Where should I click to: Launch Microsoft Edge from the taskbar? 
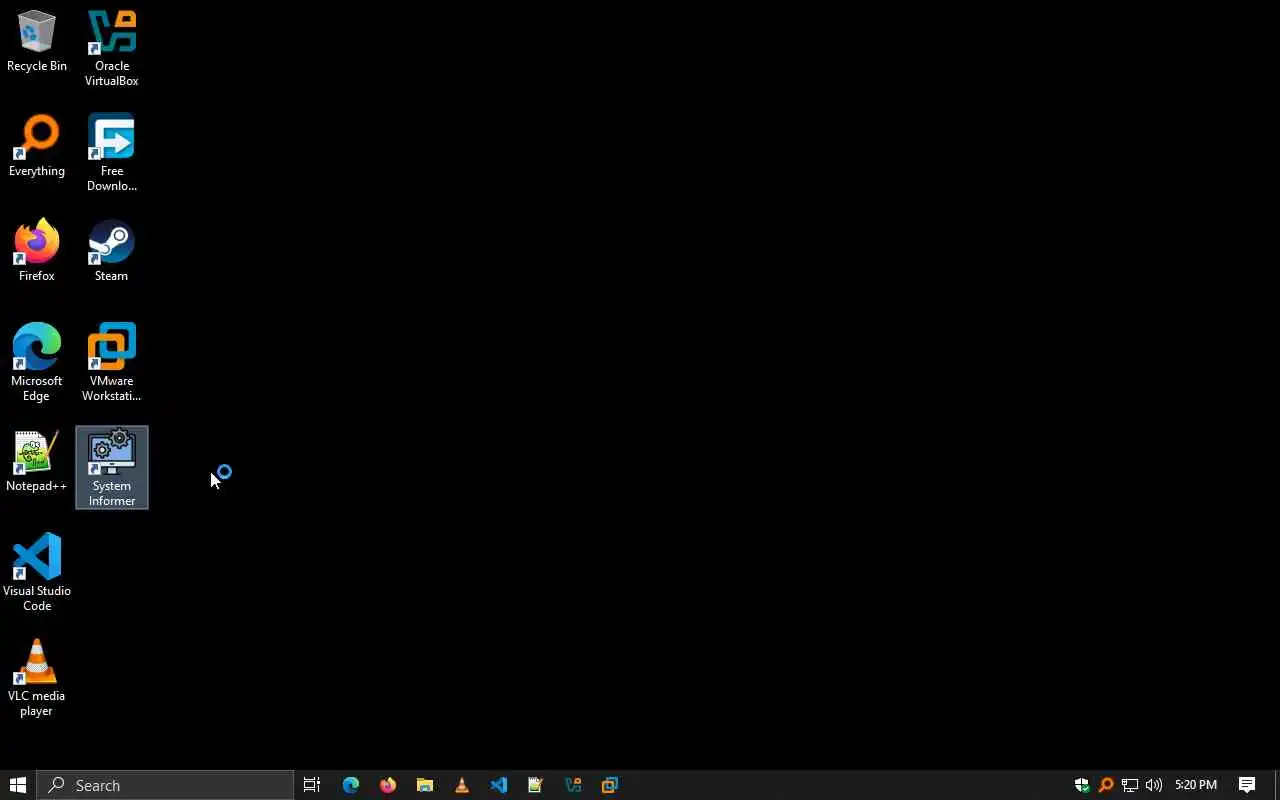pyautogui.click(x=351, y=785)
